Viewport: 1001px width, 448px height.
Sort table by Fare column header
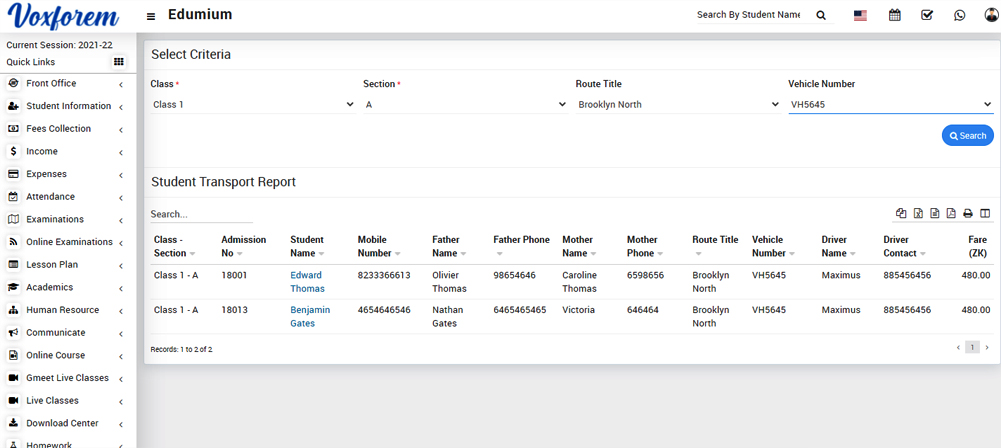point(977,246)
